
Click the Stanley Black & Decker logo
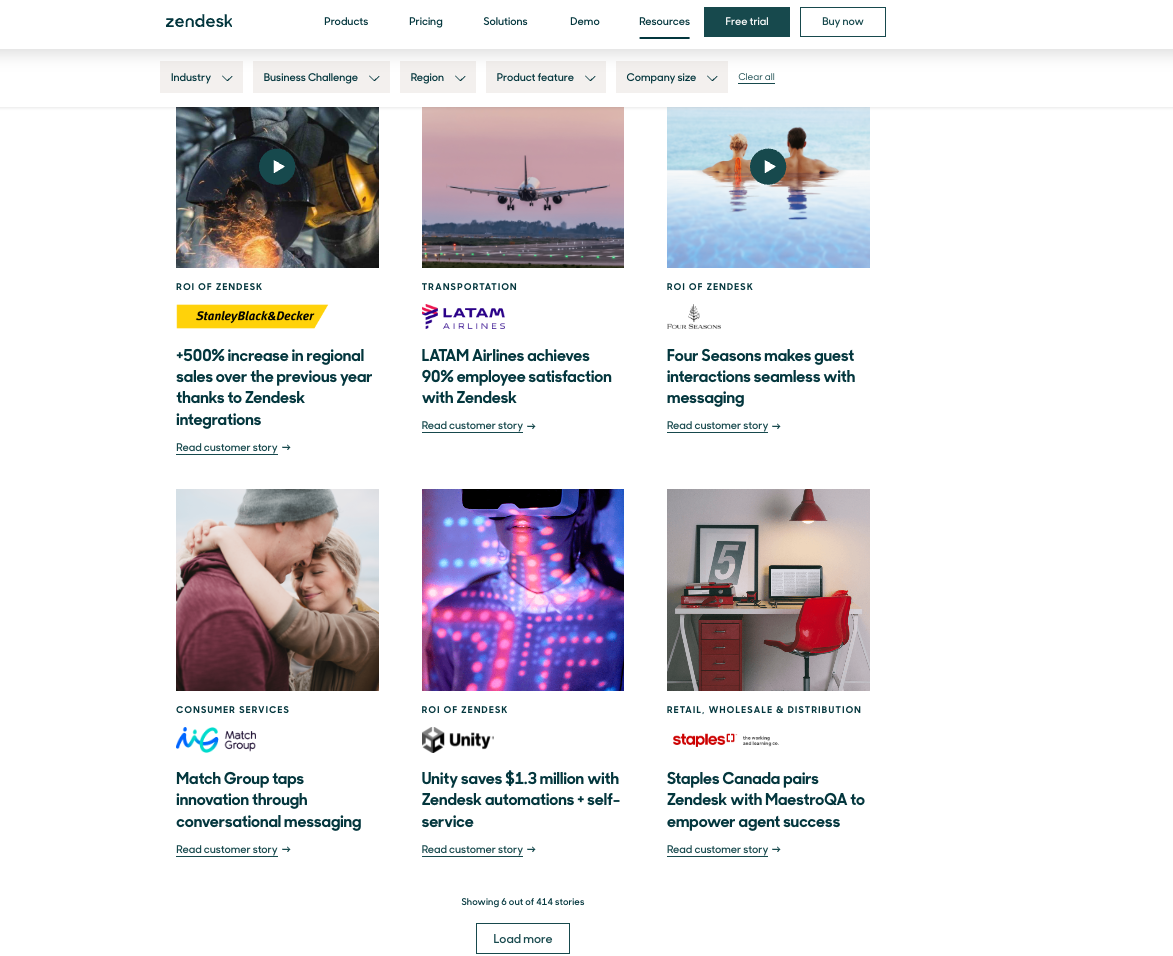click(x=252, y=316)
